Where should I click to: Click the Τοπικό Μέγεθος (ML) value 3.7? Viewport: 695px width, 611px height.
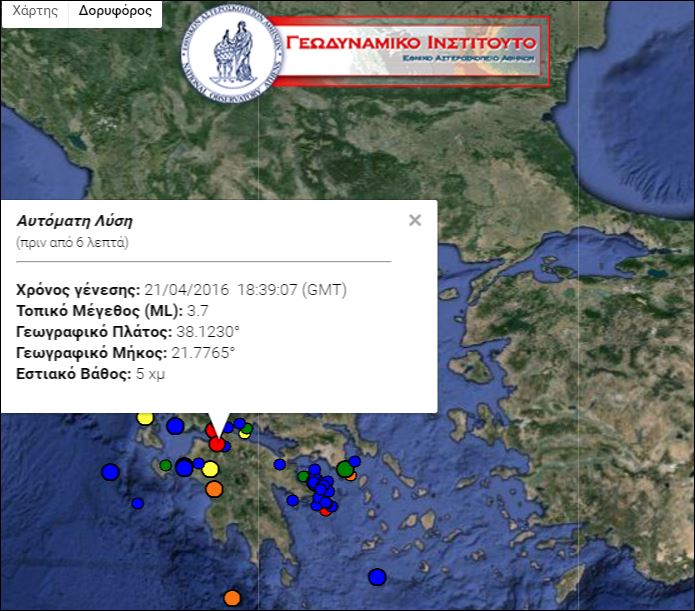(198, 310)
